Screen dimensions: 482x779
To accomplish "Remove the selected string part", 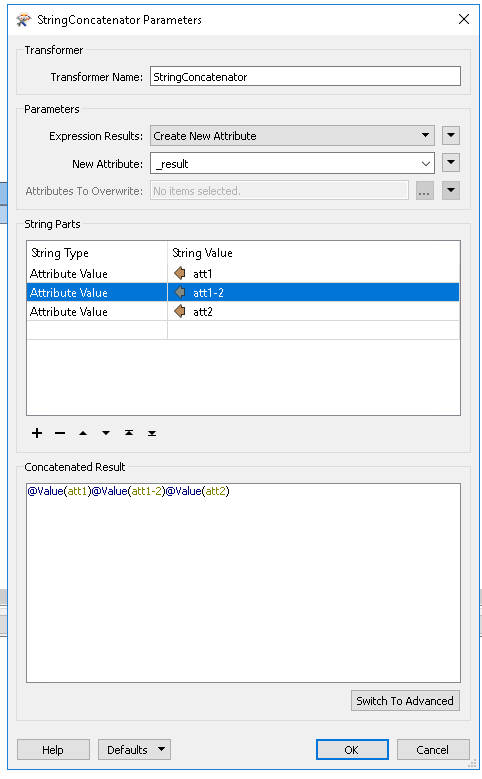I will coord(60,433).
